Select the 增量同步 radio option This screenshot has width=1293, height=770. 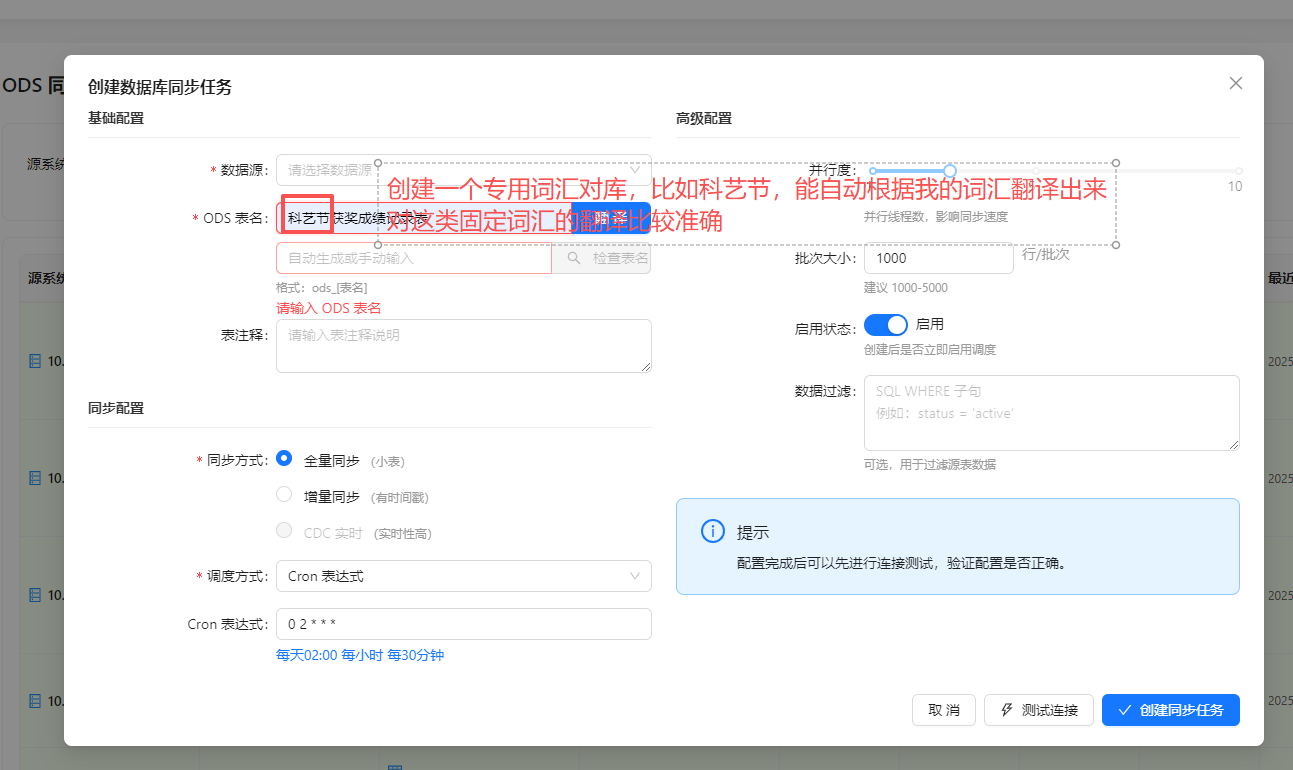(284, 495)
